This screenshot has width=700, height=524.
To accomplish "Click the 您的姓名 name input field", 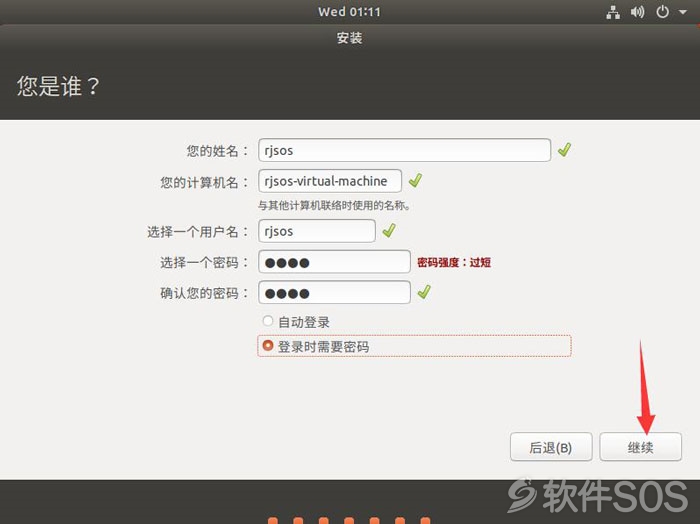I will click(404, 150).
